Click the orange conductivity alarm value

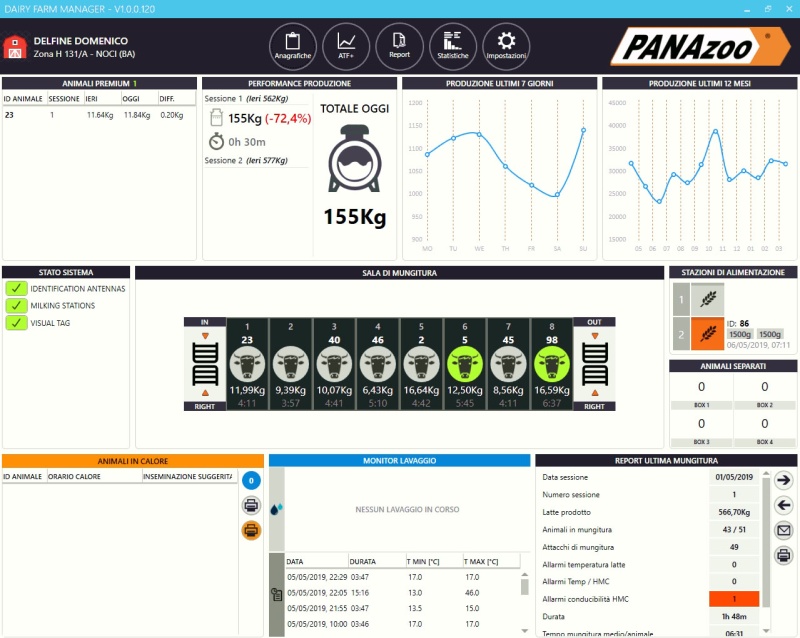735,598
